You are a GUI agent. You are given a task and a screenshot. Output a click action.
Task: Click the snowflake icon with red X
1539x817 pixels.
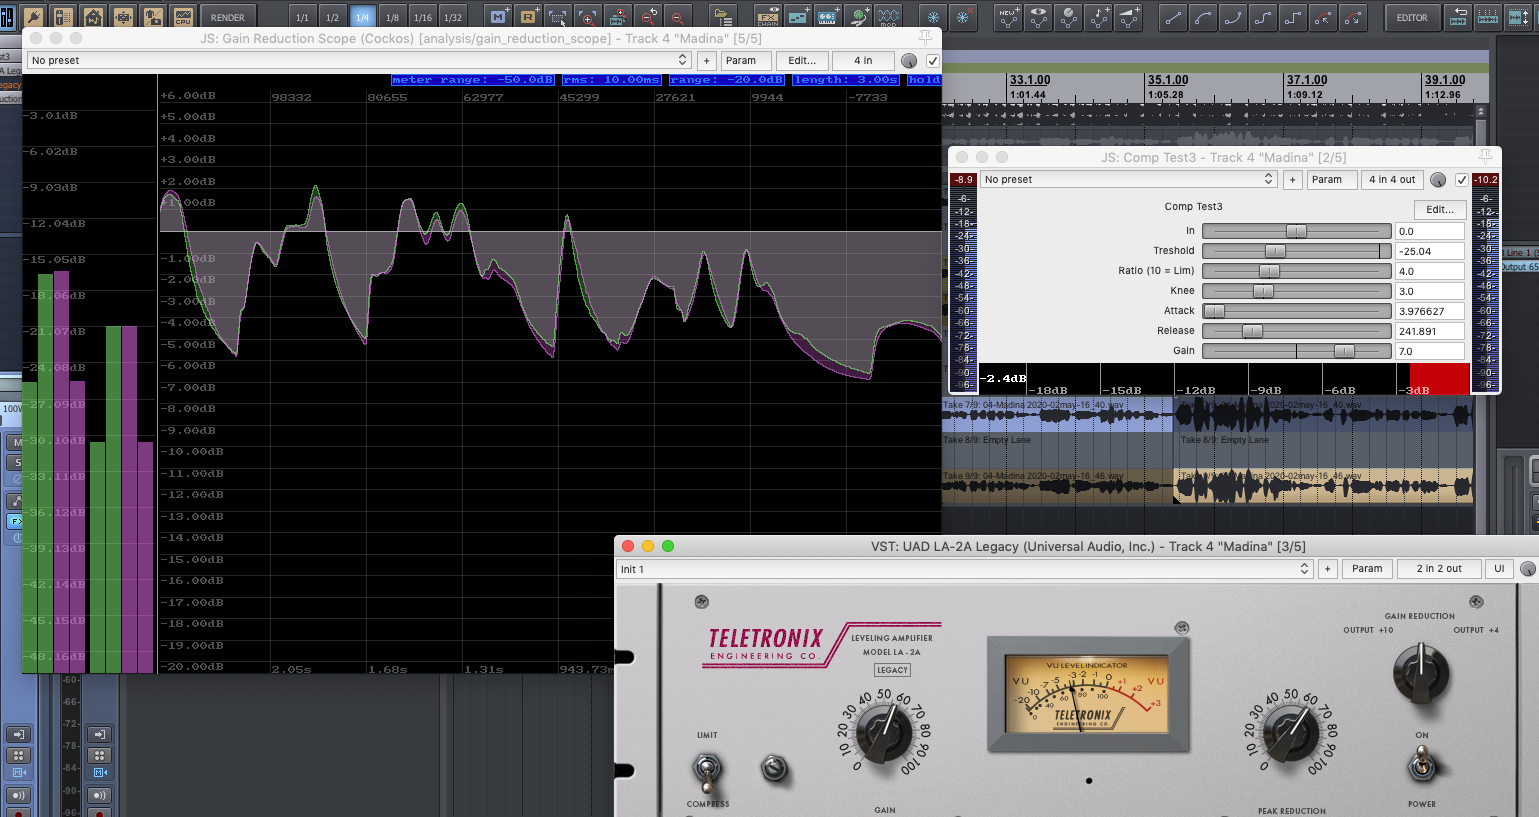pyautogui.click(x=963, y=17)
